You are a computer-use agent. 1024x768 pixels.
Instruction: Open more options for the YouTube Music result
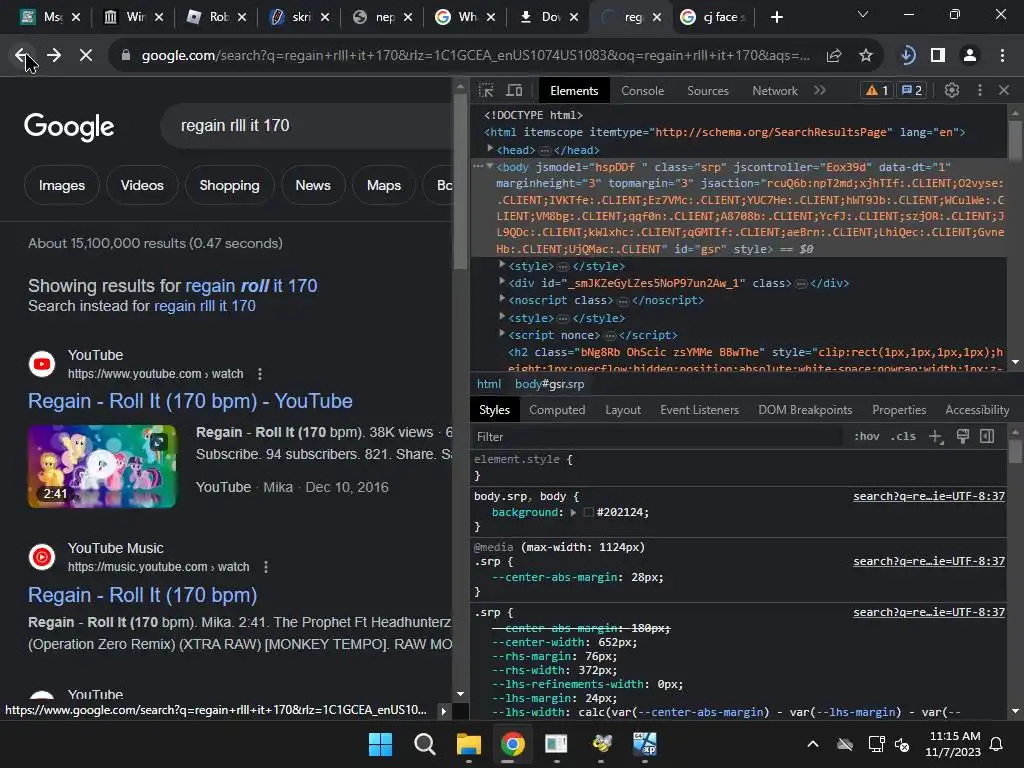pyautogui.click(x=265, y=567)
